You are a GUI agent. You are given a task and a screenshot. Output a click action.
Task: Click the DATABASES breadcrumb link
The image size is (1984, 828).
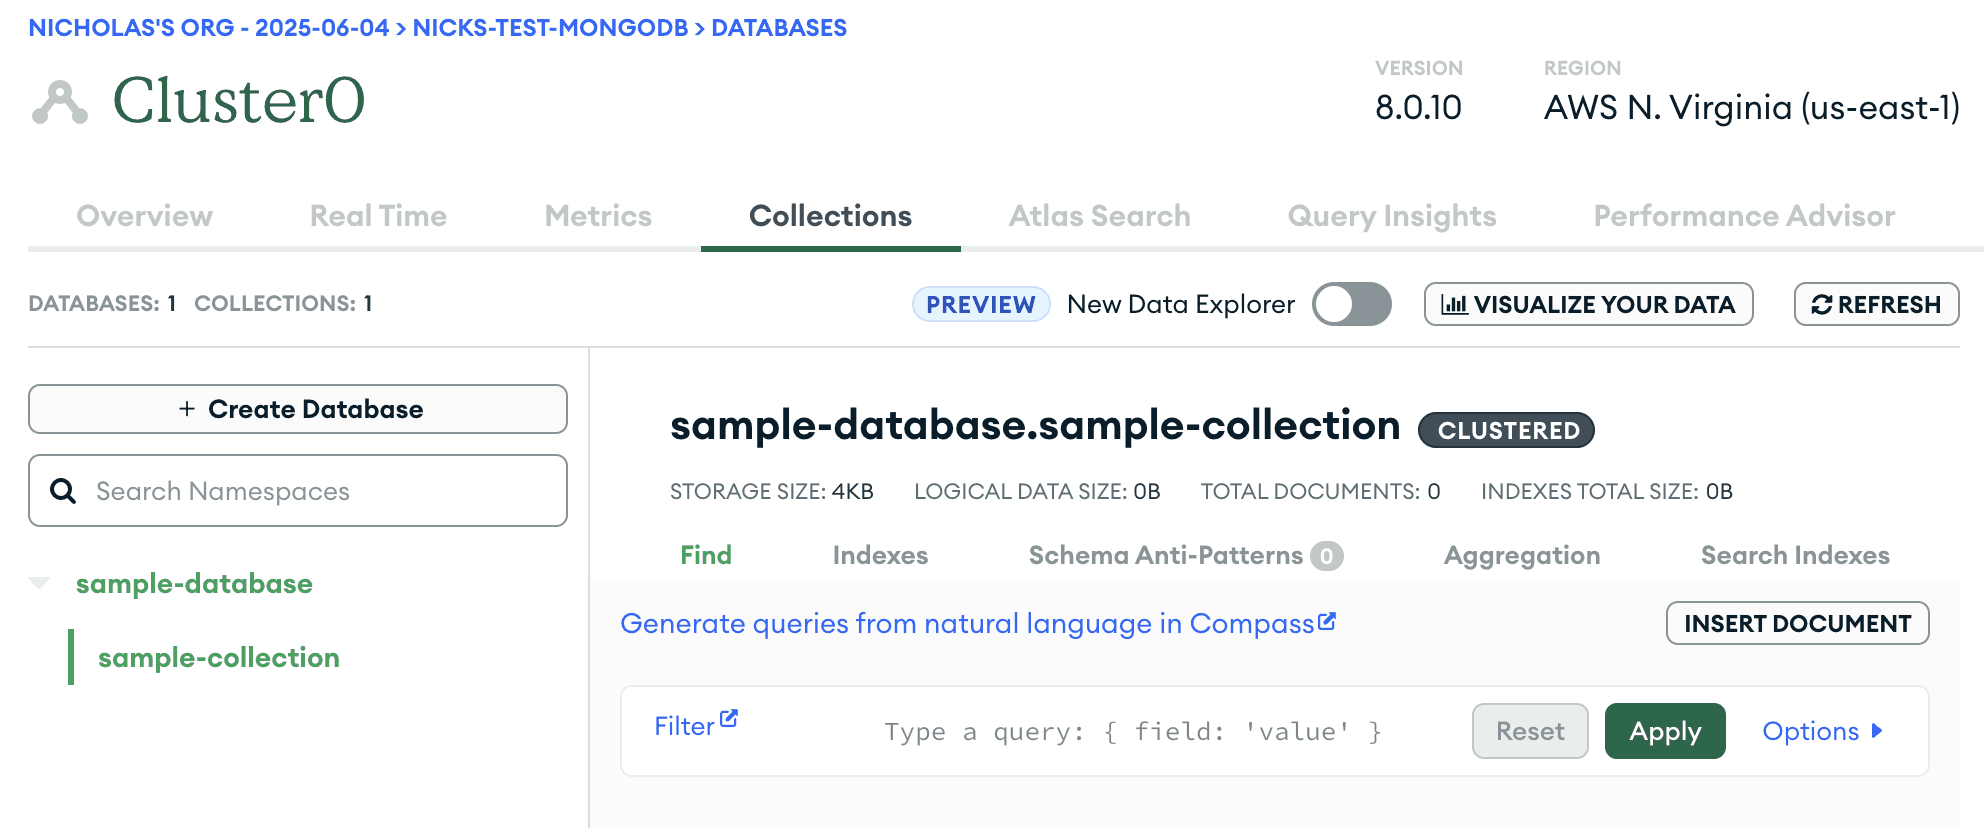pos(779,28)
